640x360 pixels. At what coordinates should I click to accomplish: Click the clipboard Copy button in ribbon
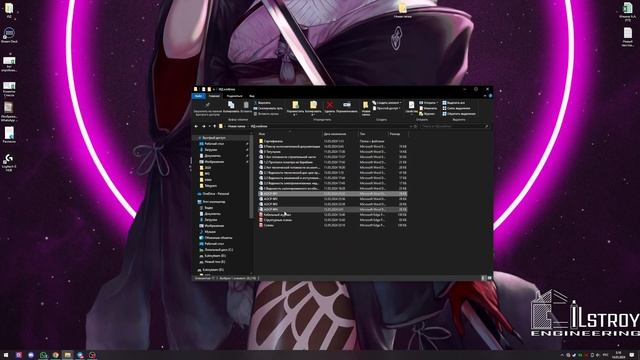[231, 107]
